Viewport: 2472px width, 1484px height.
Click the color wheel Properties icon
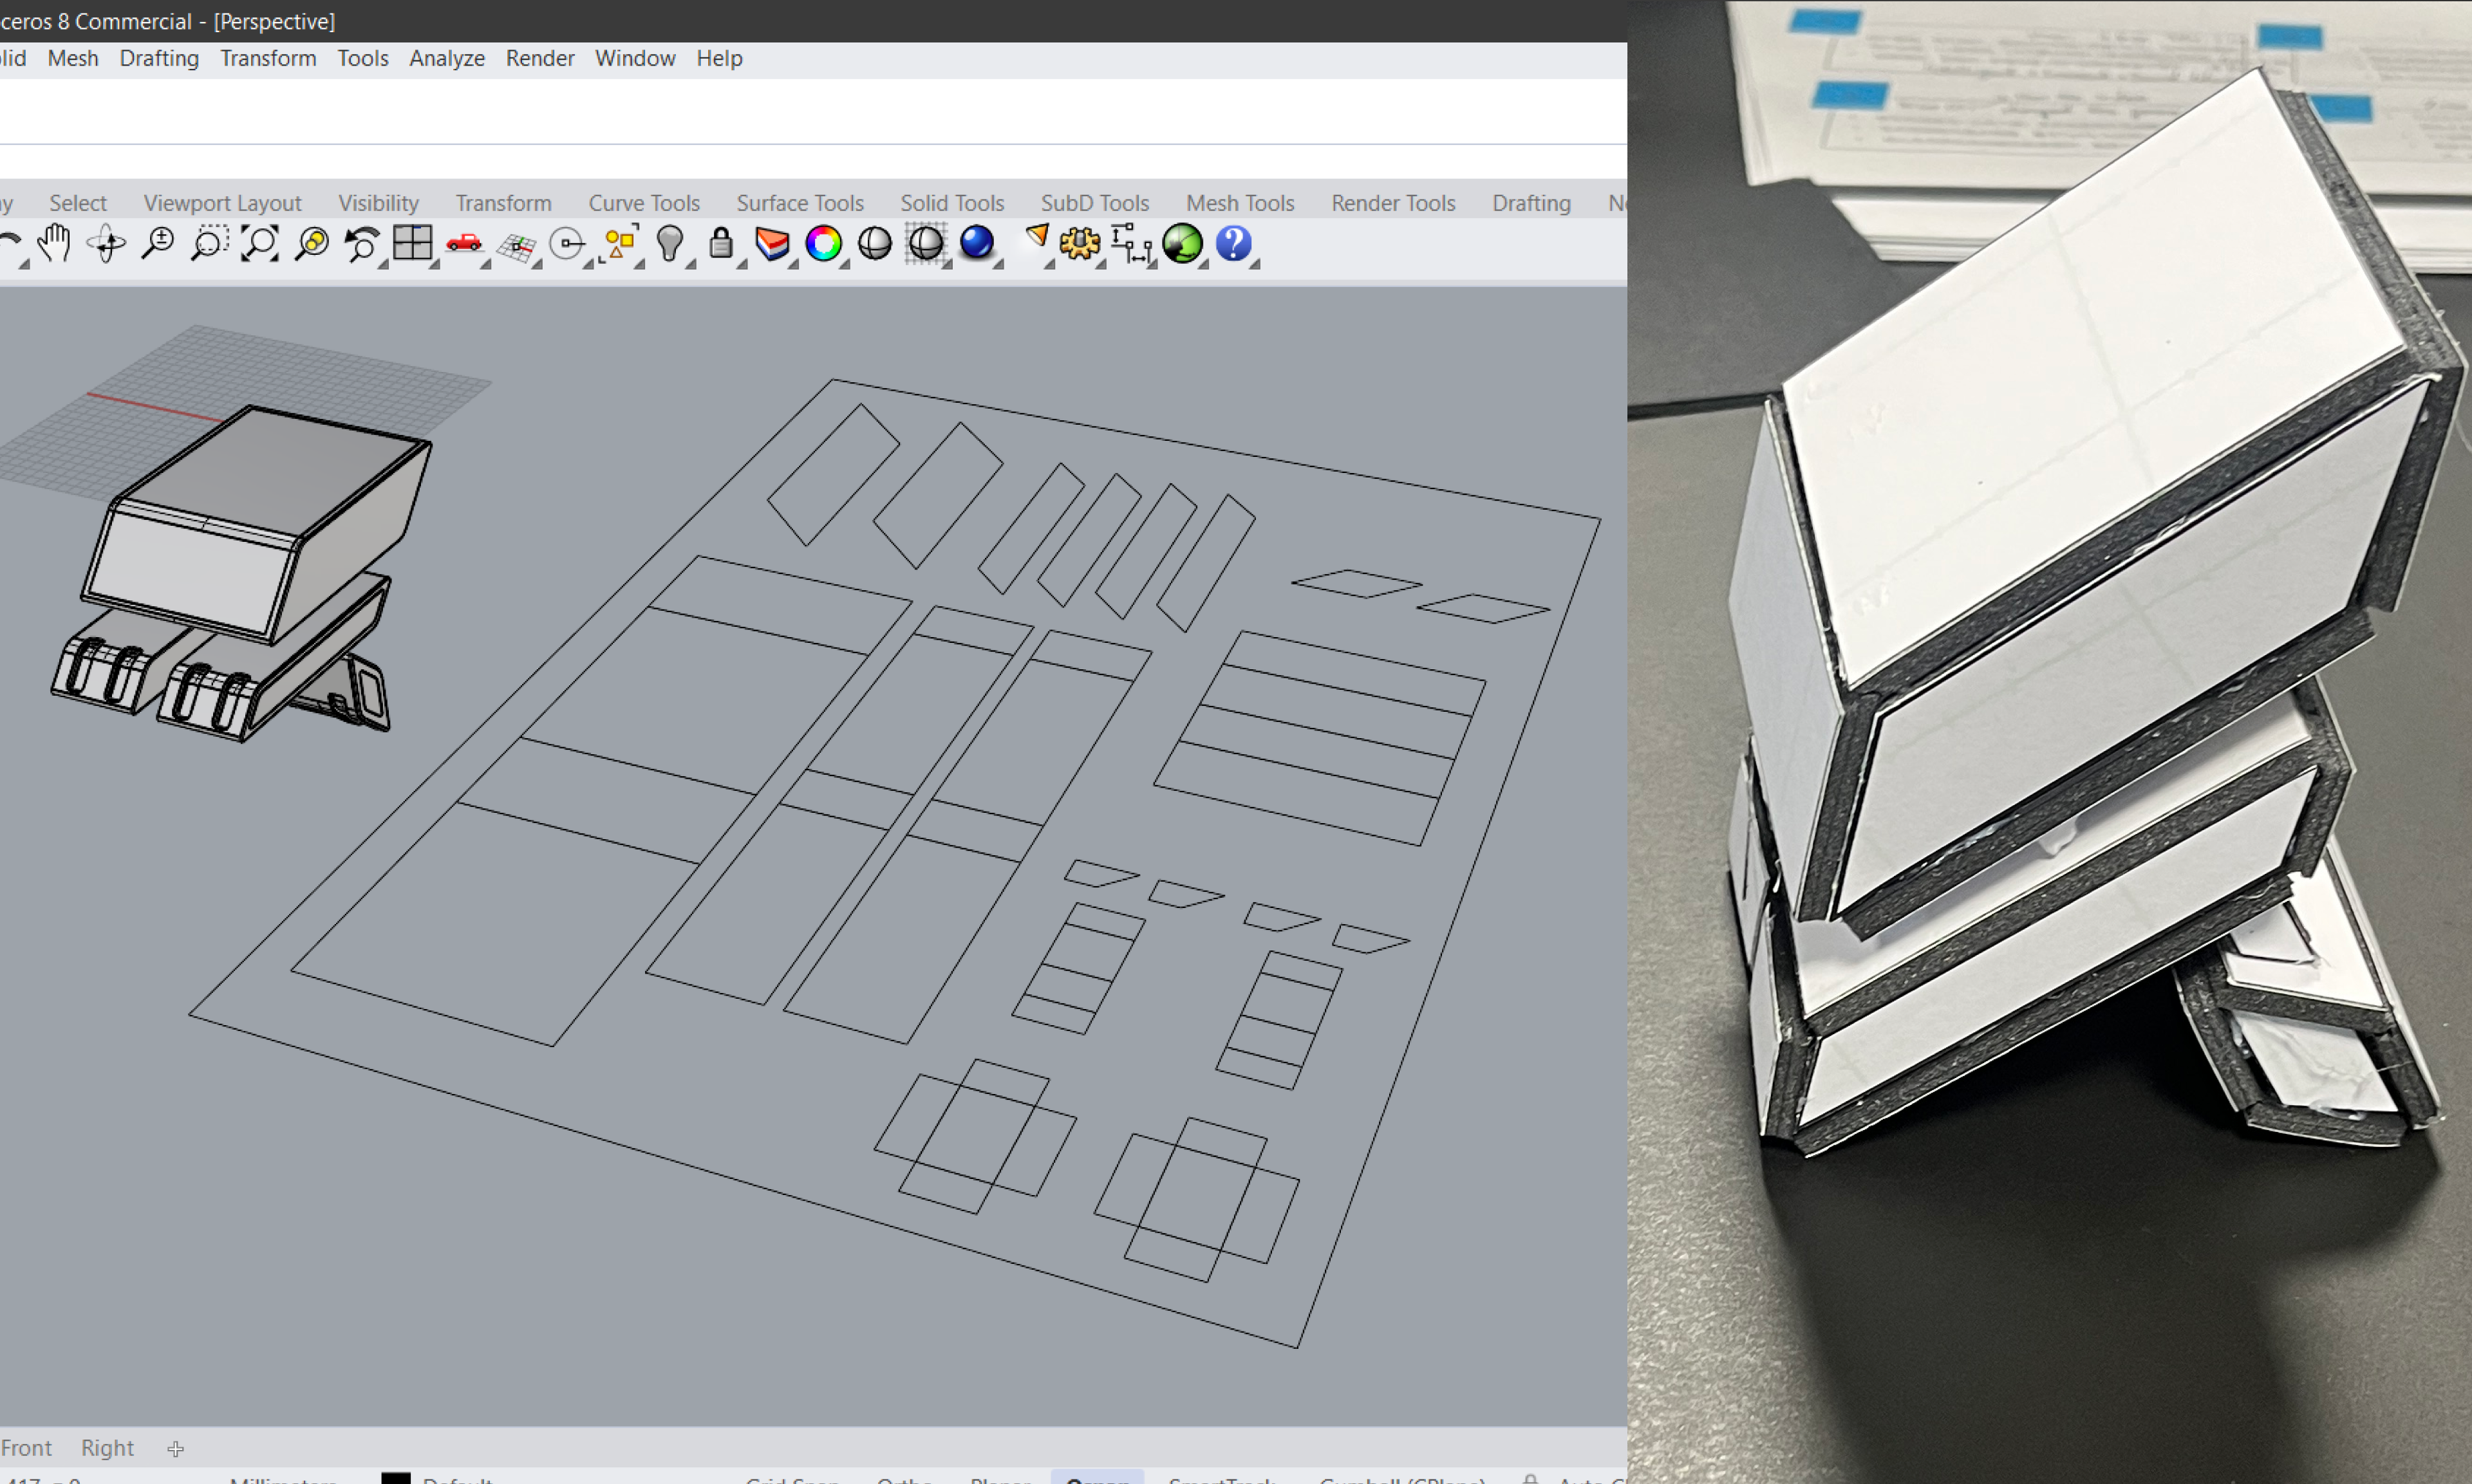[x=823, y=243]
